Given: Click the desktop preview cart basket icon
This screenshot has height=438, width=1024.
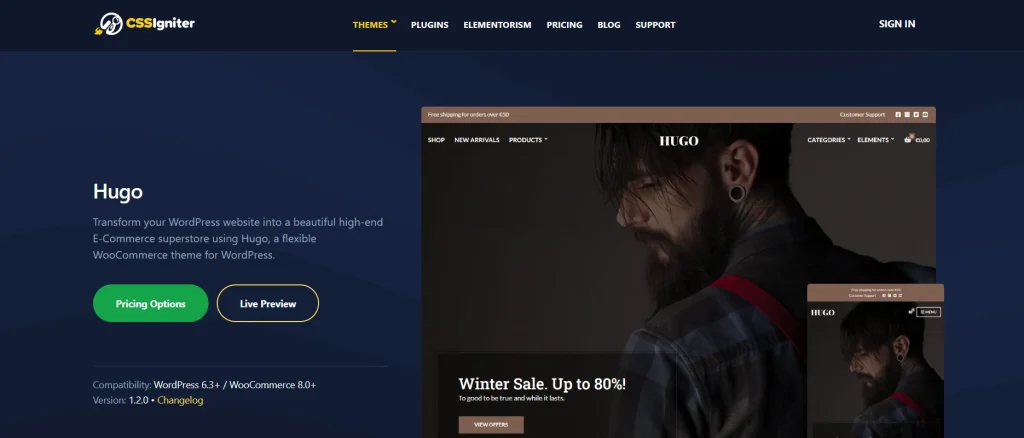Looking at the screenshot, I should click(908, 139).
